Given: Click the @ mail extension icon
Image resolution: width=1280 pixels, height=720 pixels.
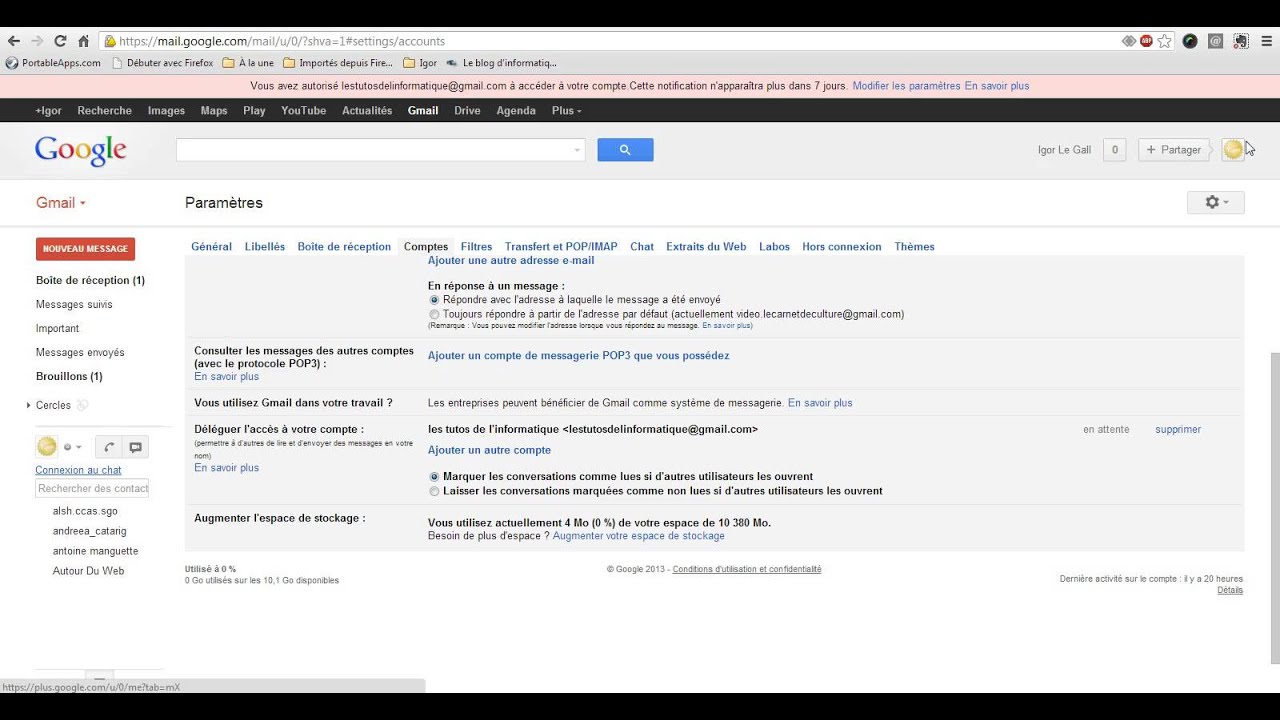Looking at the screenshot, I should 1215,41.
